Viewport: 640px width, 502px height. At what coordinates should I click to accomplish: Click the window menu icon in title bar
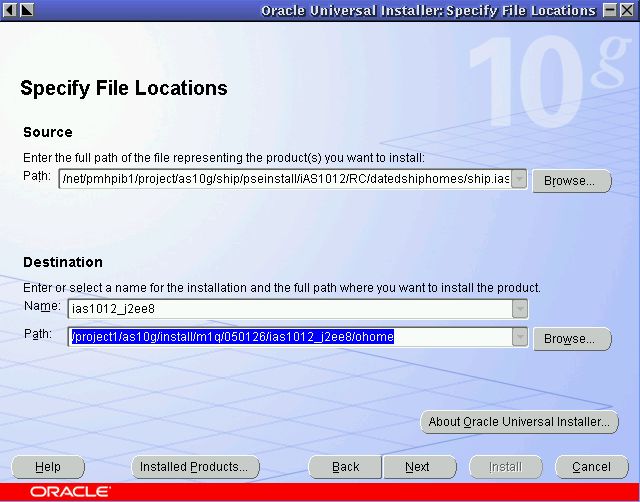tap(9, 9)
